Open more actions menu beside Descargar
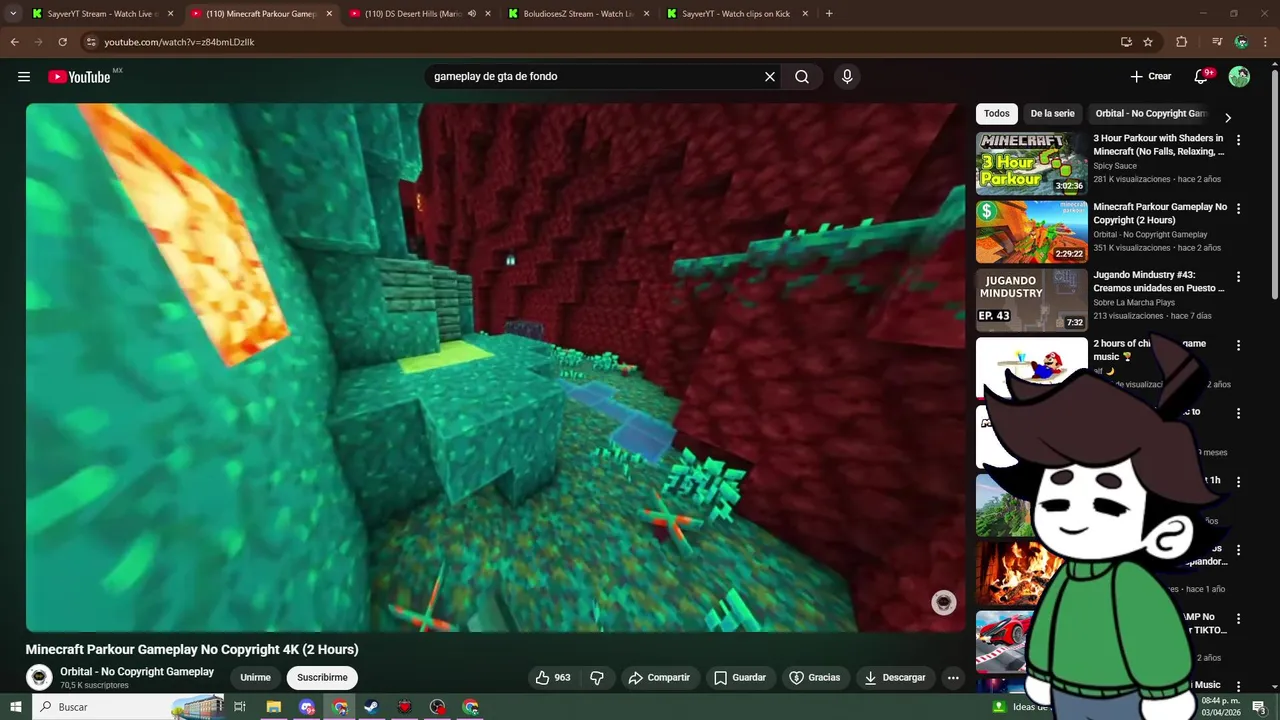Viewport: 1280px width, 720px height. (953, 678)
